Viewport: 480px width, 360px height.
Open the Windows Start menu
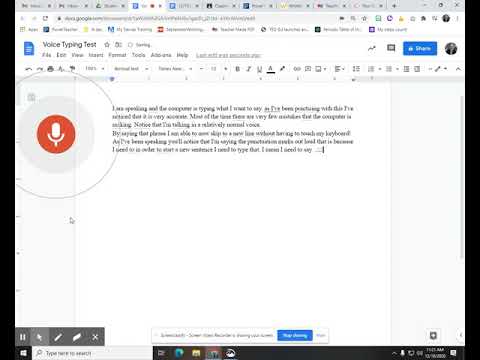pyautogui.click(x=23, y=353)
